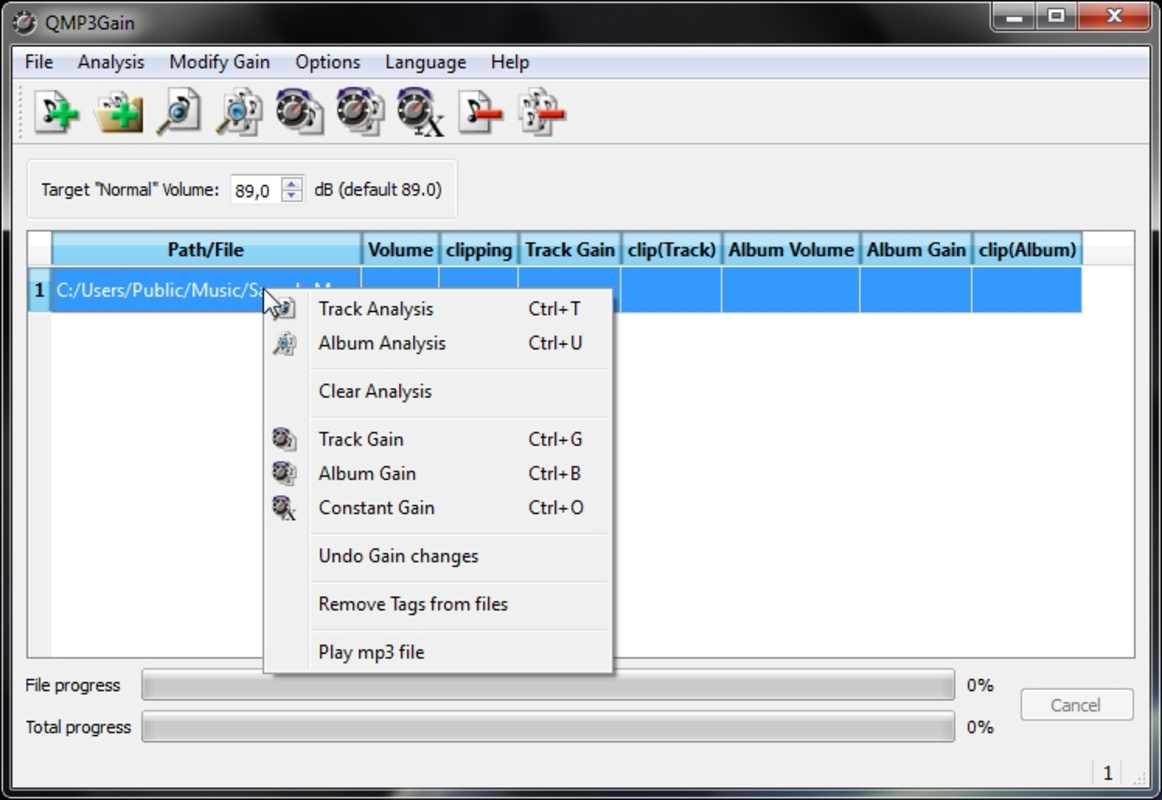Click the Album Gain column header
Screen dimensions: 1162x800
point(916,250)
